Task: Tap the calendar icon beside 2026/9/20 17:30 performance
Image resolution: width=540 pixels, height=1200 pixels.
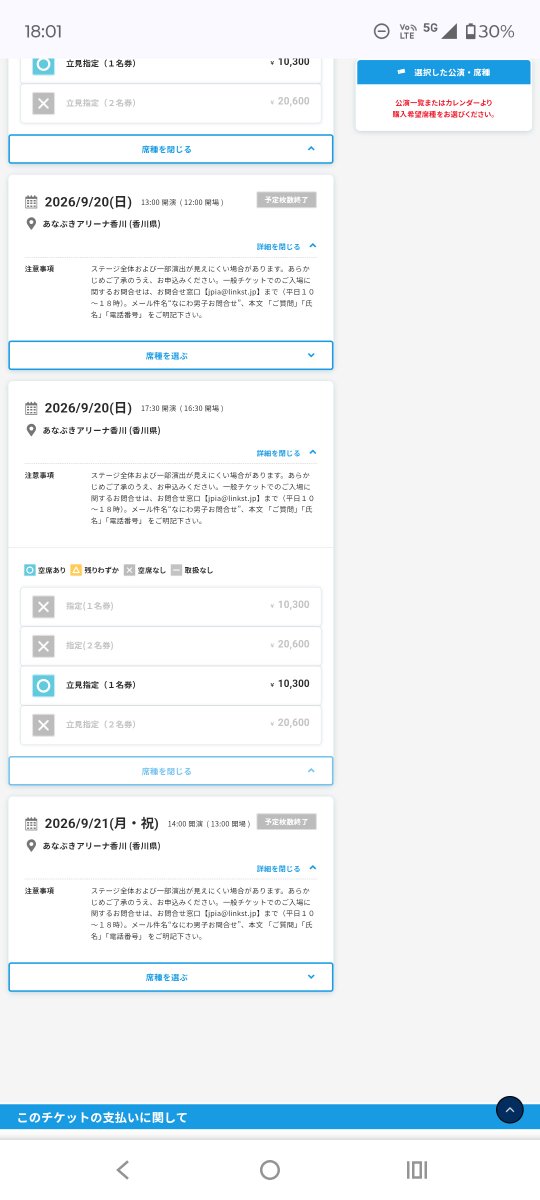Action: [31, 408]
